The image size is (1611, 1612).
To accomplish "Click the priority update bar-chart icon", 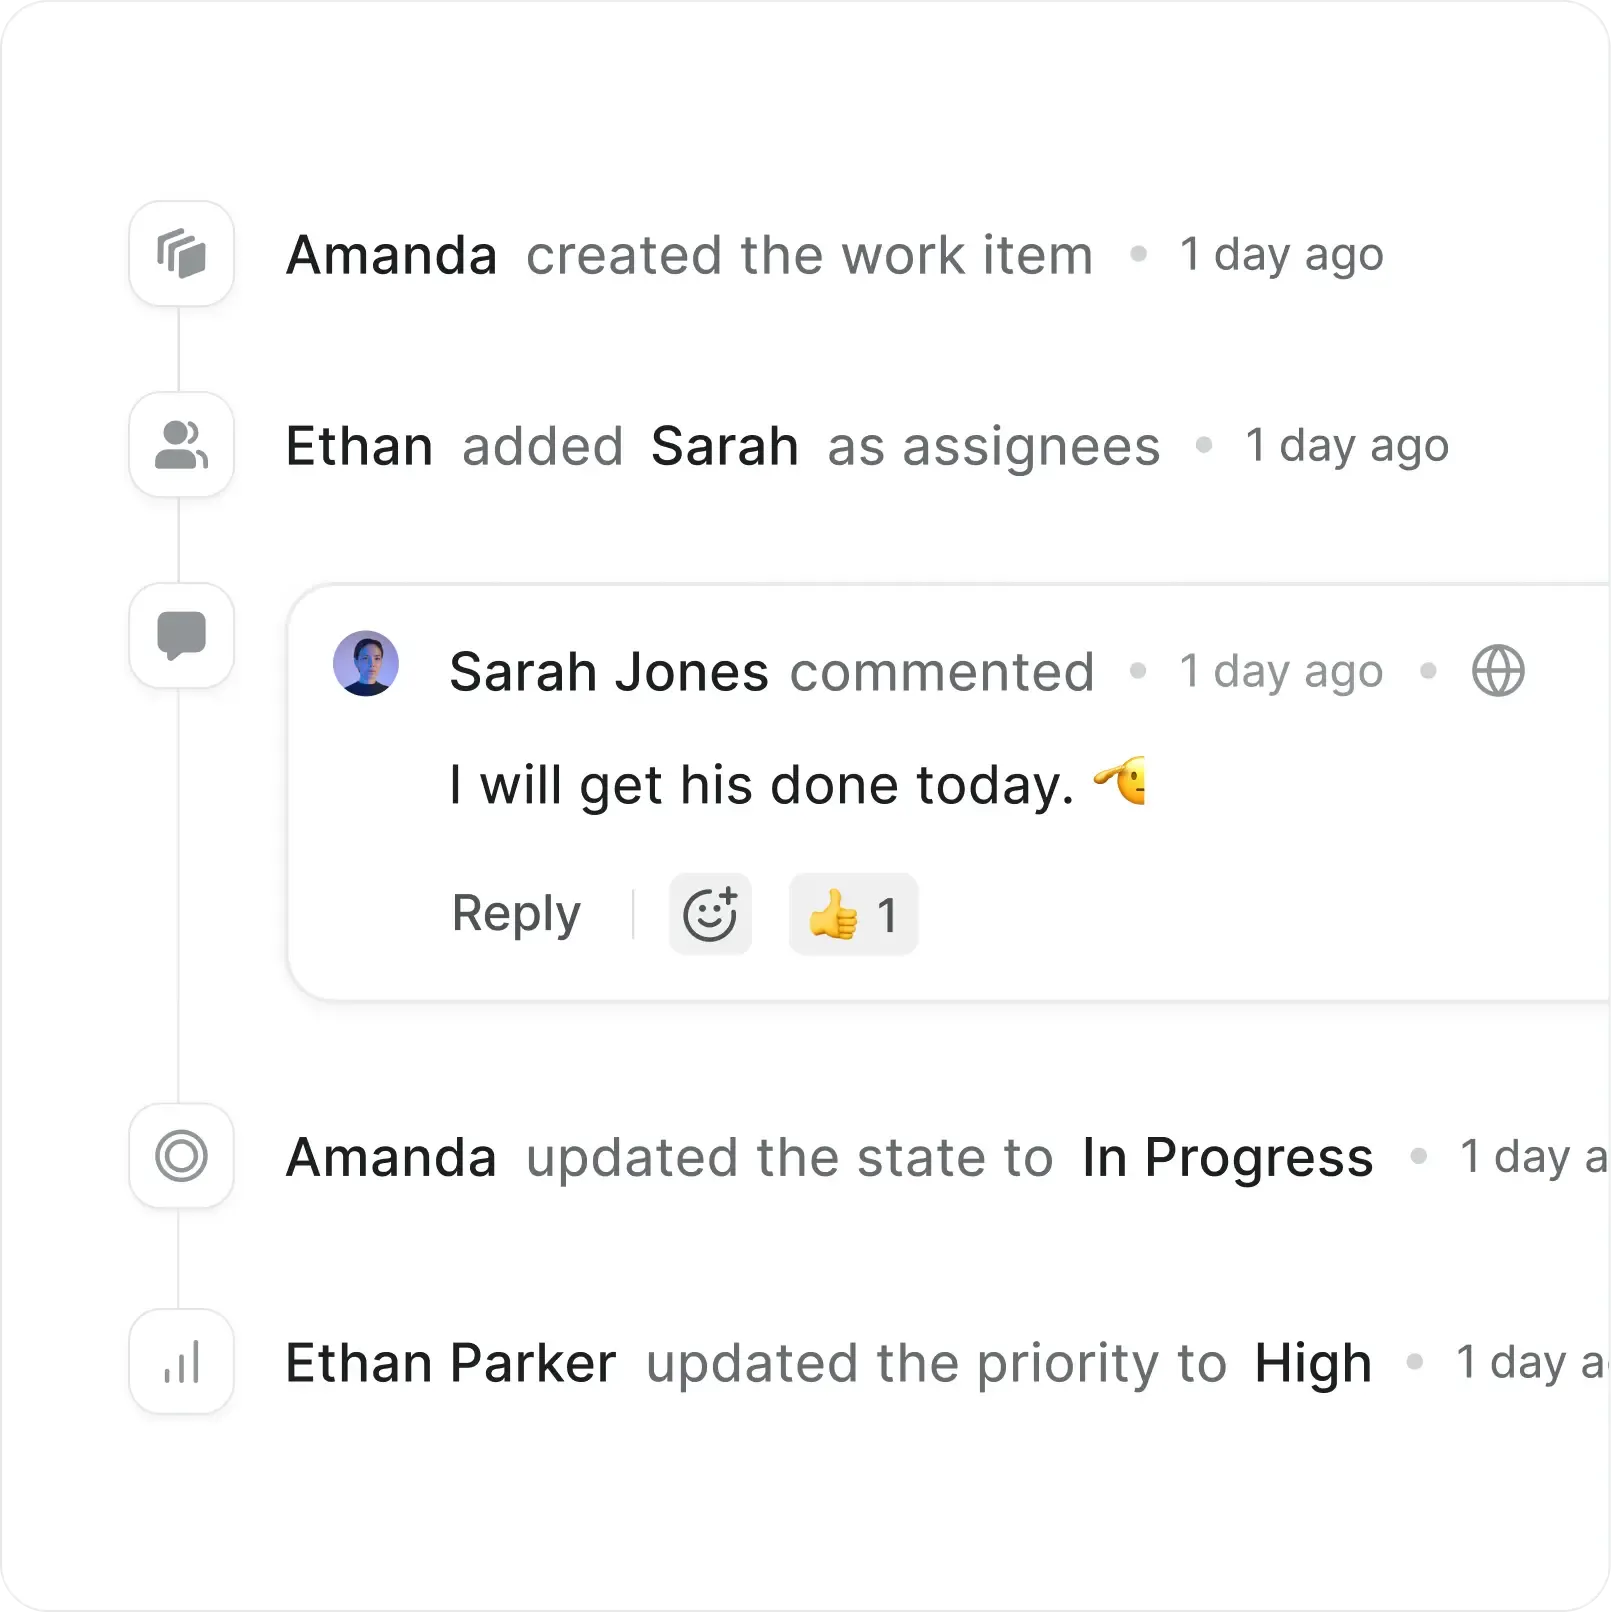I will [x=181, y=1360].
